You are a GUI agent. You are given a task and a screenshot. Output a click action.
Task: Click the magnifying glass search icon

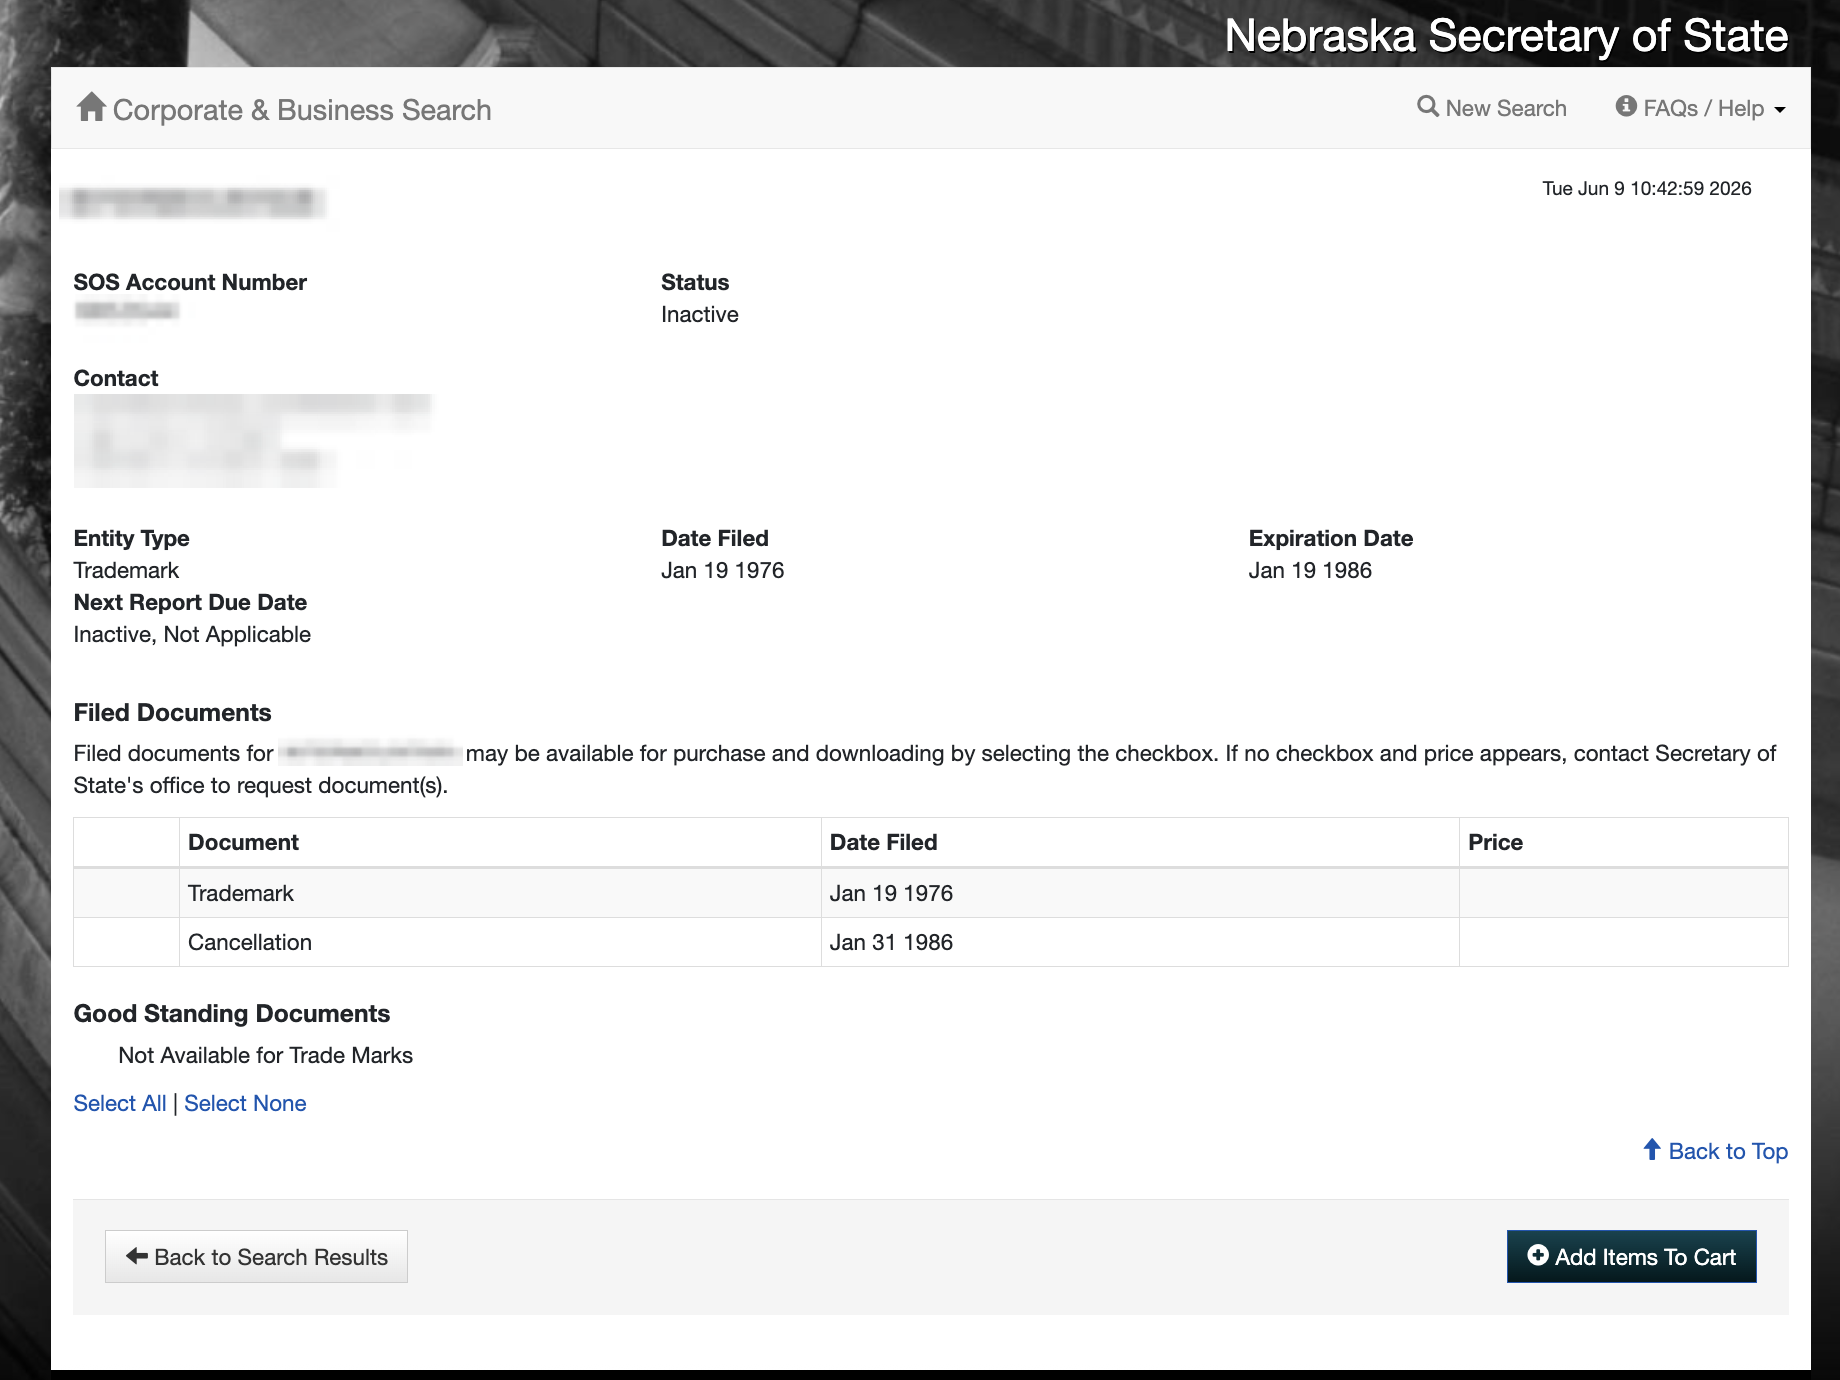1428,107
